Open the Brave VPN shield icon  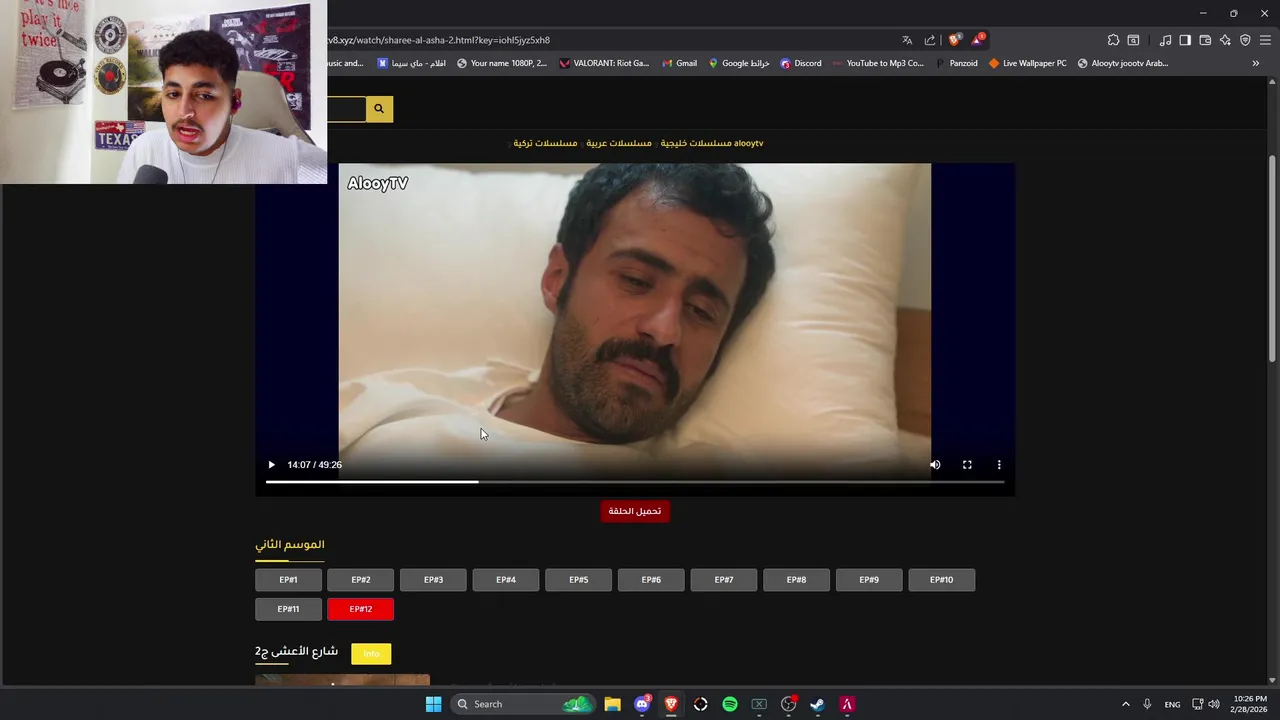(1245, 40)
